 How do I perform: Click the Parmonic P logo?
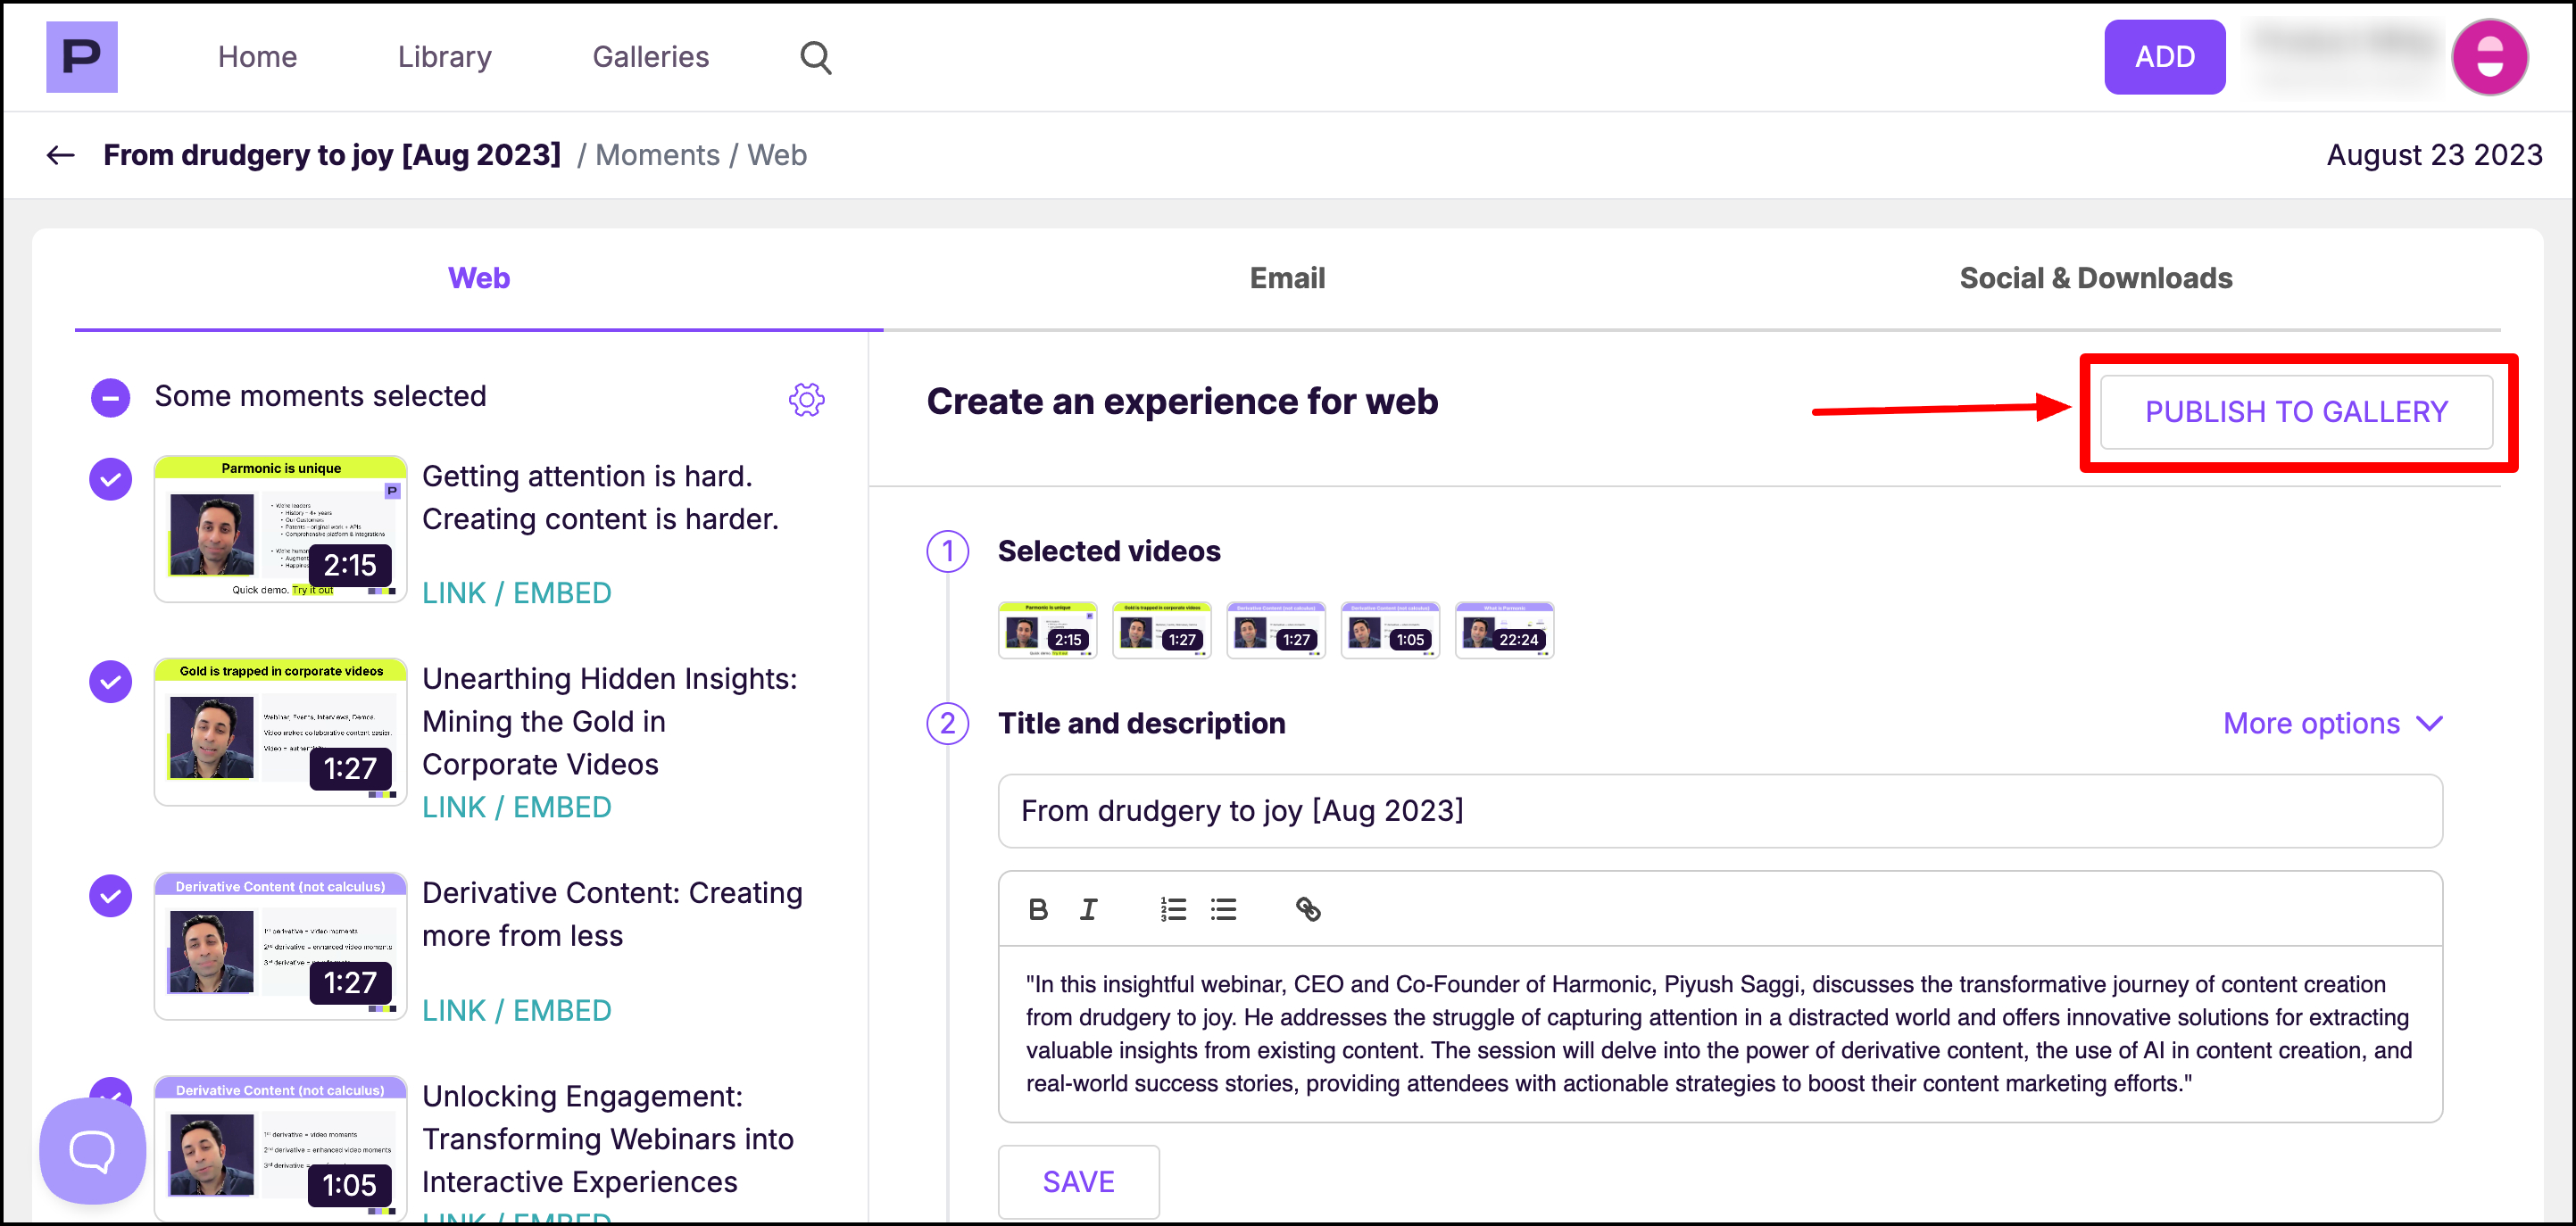[x=81, y=57]
